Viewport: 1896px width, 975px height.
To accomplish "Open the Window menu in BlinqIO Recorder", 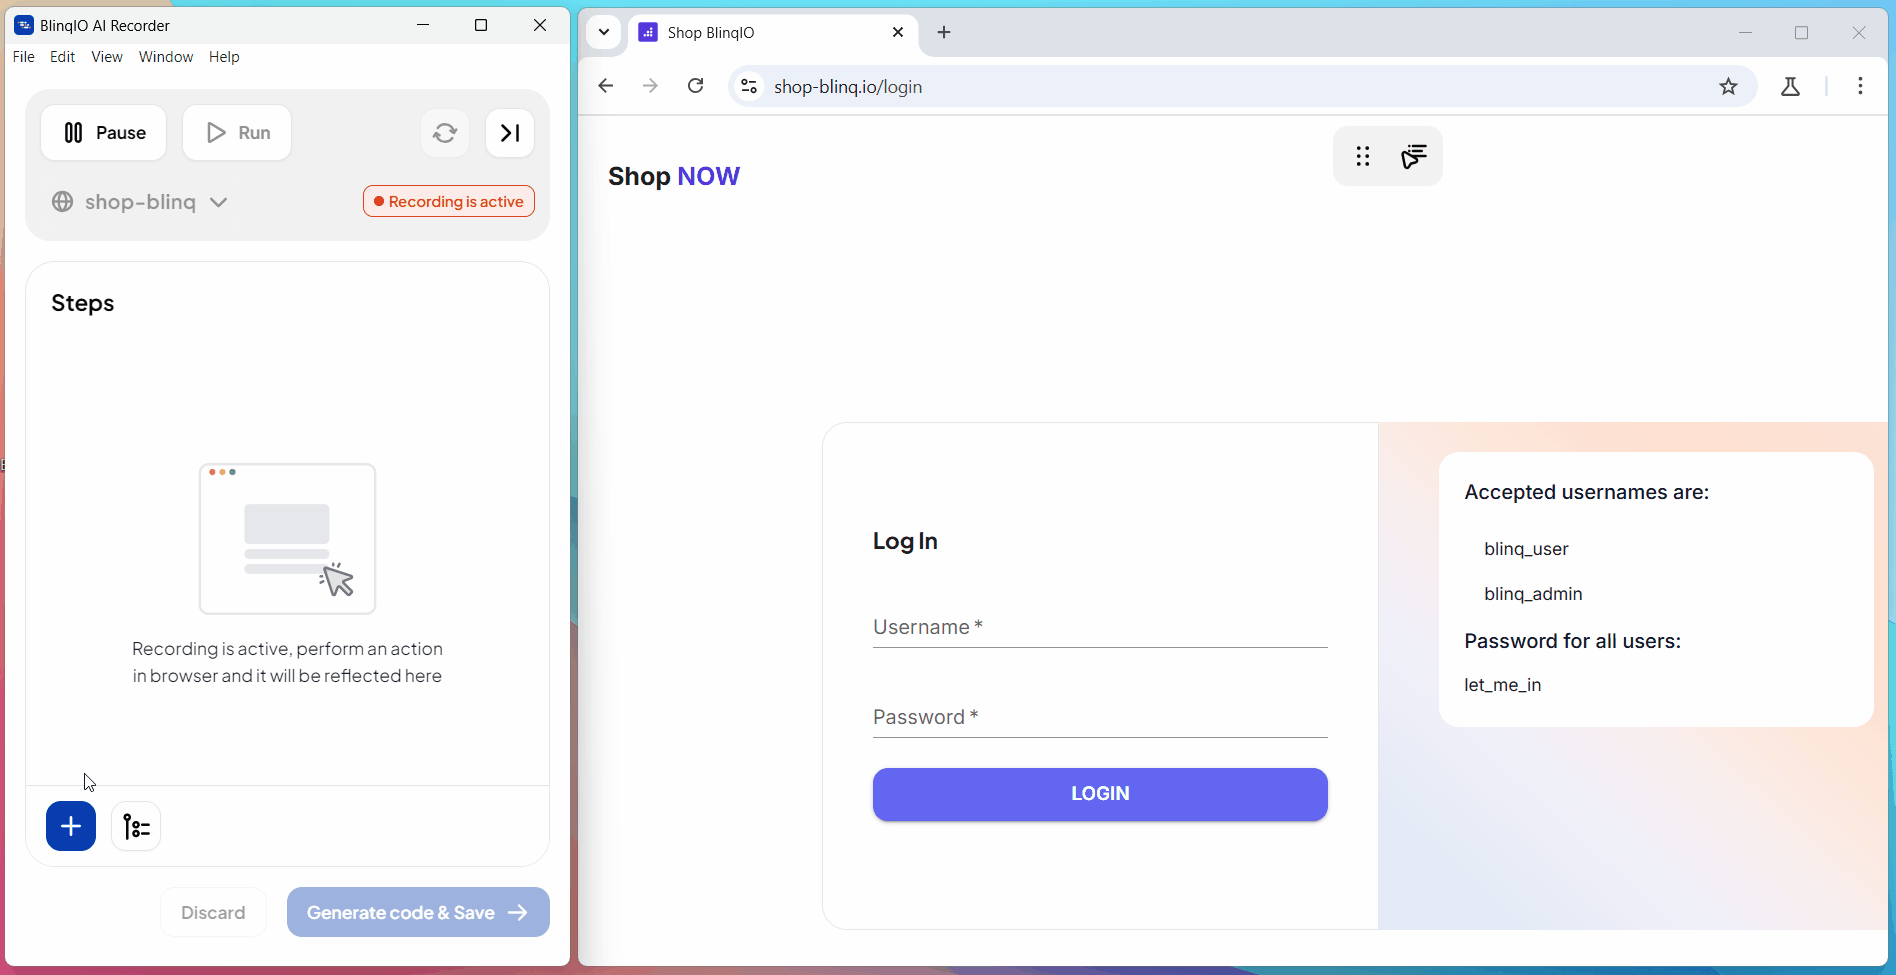I will click(x=166, y=57).
